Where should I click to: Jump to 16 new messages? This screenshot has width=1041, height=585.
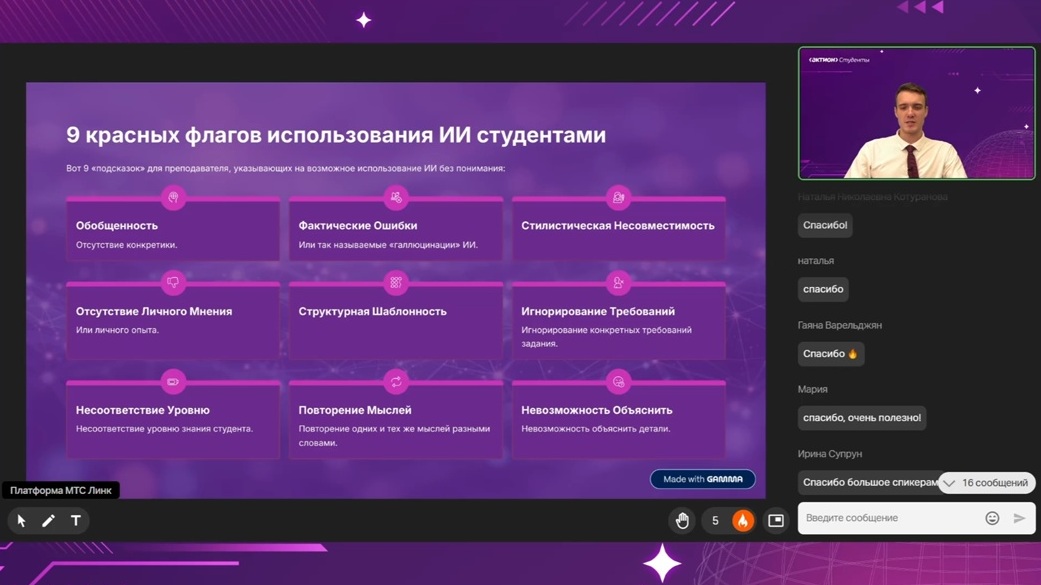click(986, 483)
